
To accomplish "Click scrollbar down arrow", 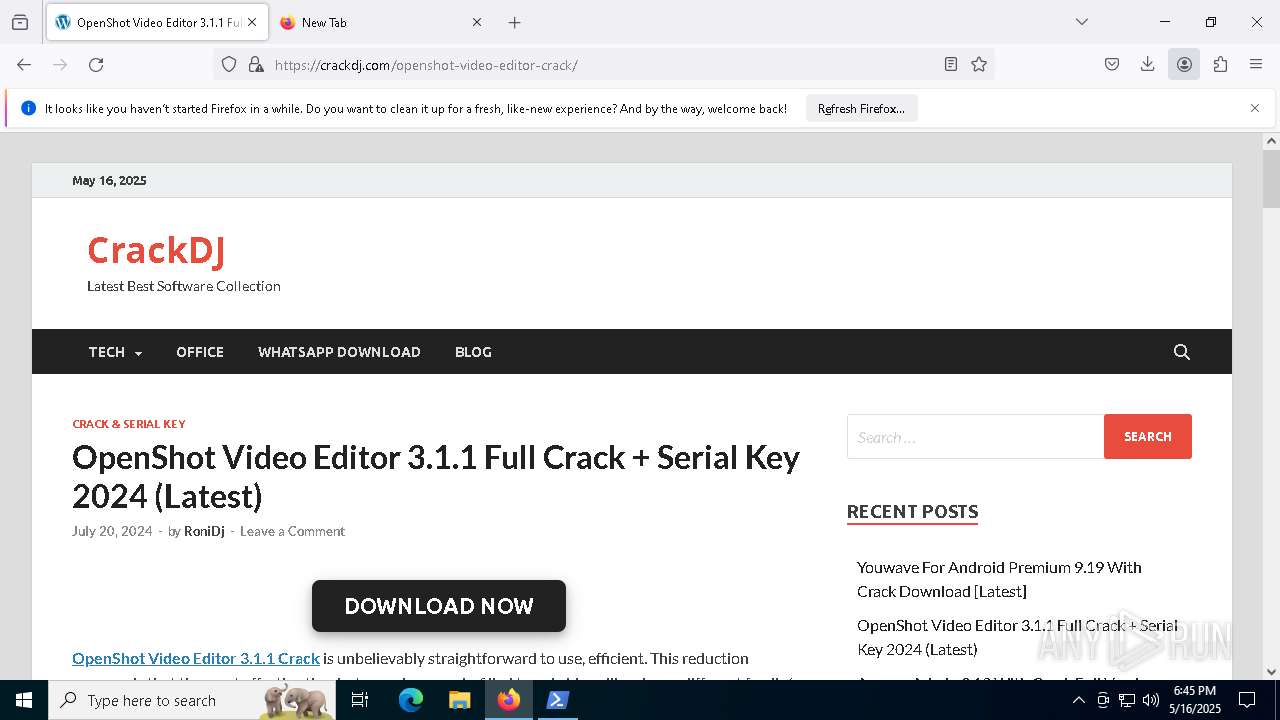I will click(x=1271, y=671).
